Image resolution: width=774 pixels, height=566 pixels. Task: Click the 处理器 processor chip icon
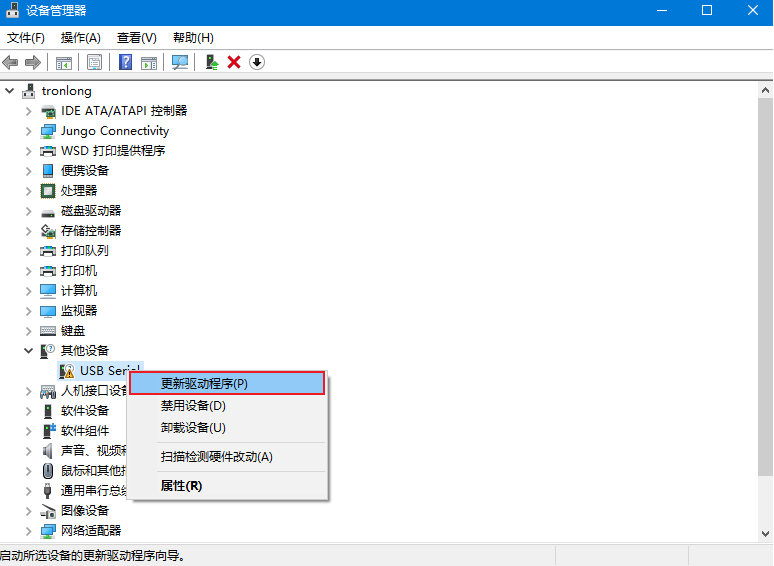(x=48, y=191)
